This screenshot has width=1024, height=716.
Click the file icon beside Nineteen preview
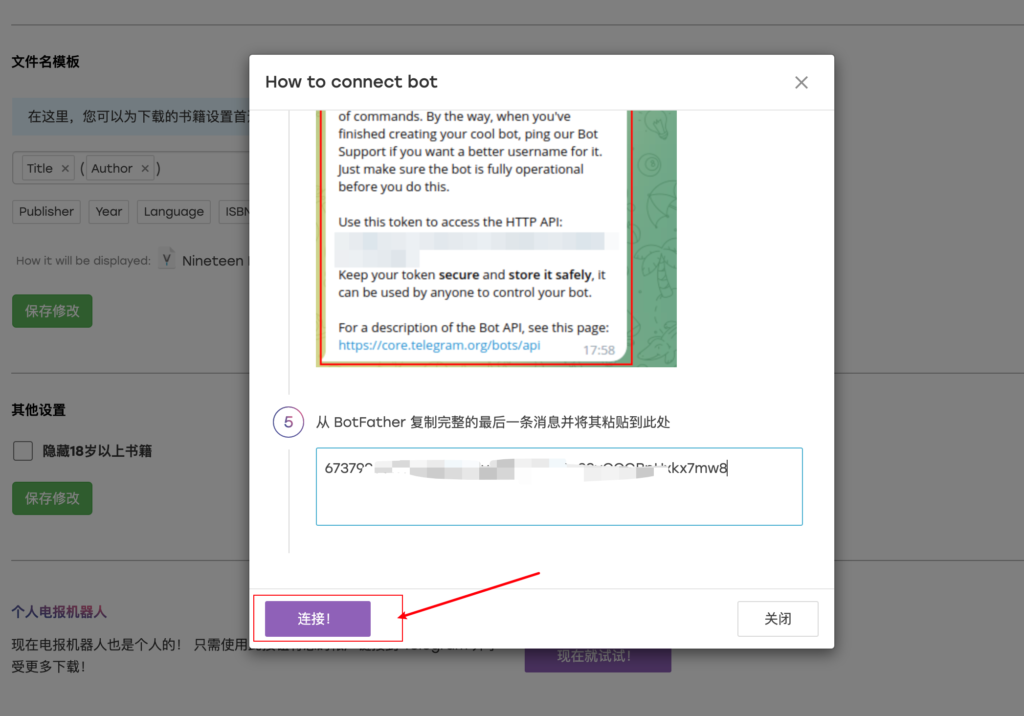click(167, 260)
